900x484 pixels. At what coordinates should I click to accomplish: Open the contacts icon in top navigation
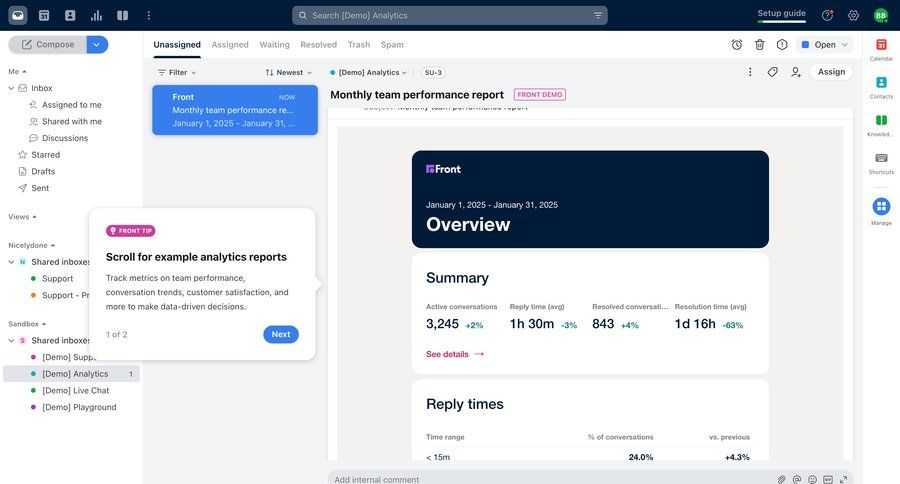70,16
